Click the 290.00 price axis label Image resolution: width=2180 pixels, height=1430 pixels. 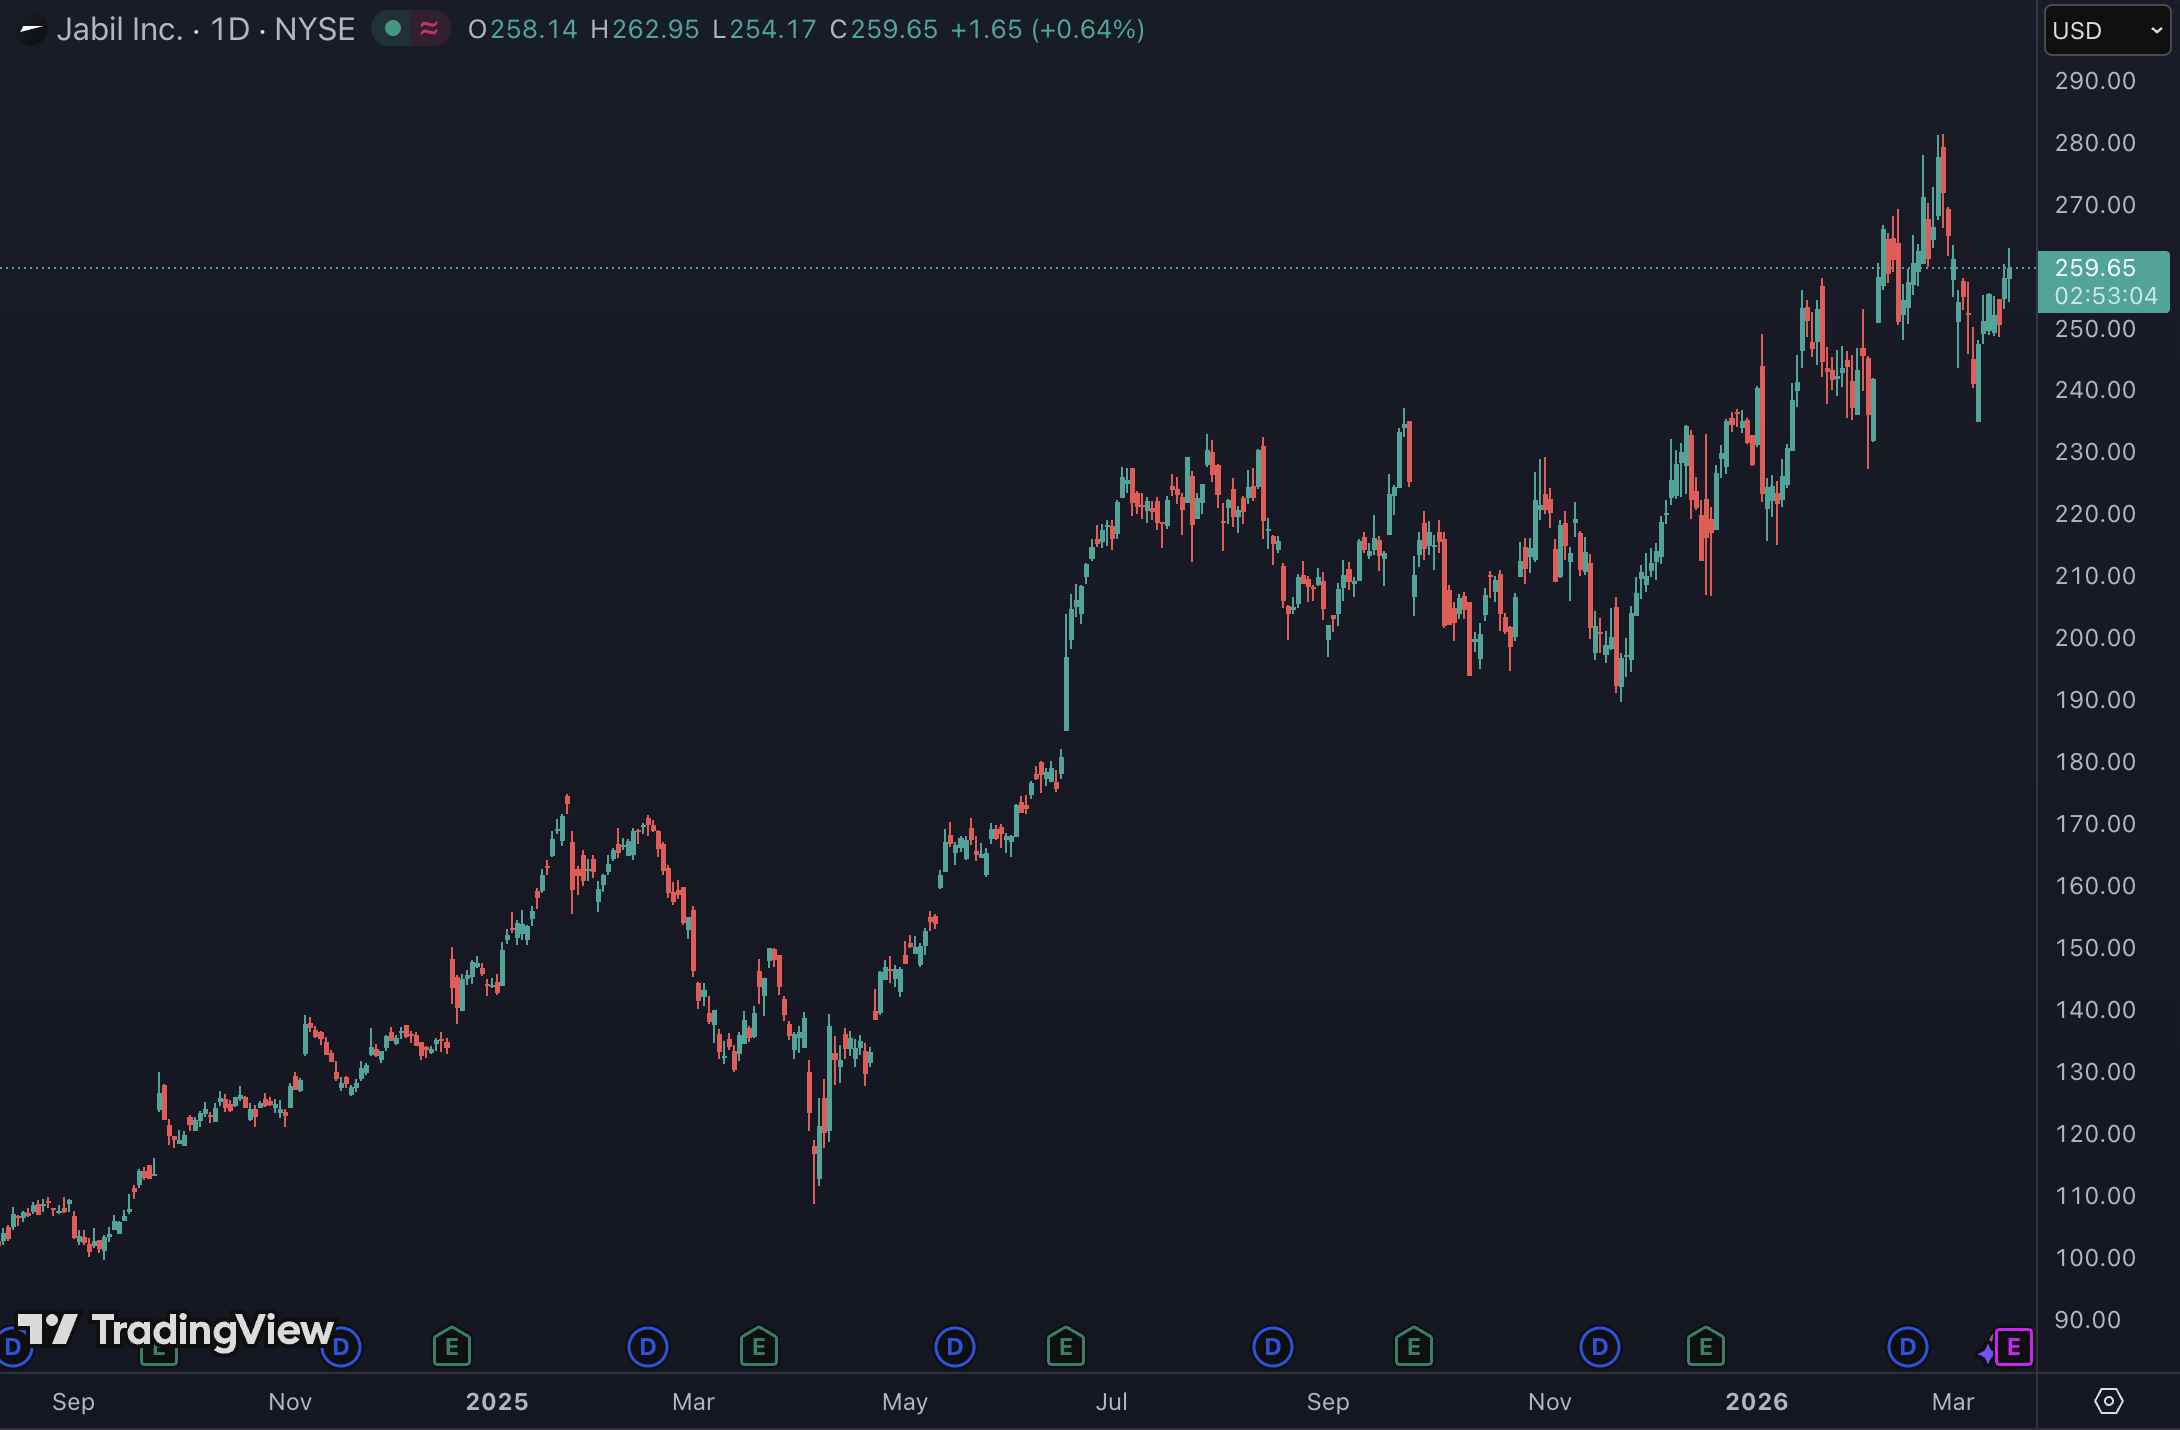pyautogui.click(x=2095, y=81)
